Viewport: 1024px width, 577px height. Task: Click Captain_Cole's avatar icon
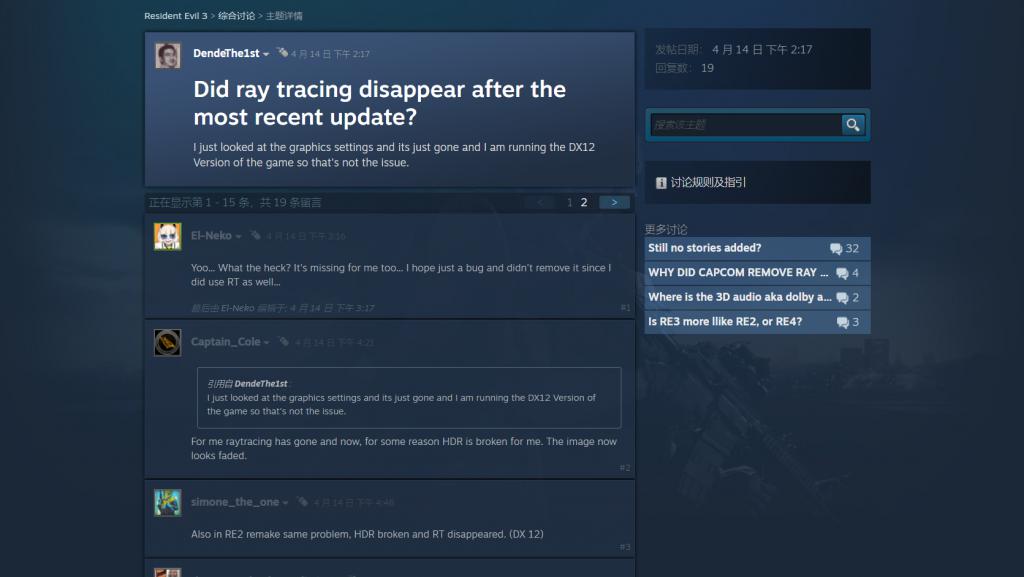point(167,343)
